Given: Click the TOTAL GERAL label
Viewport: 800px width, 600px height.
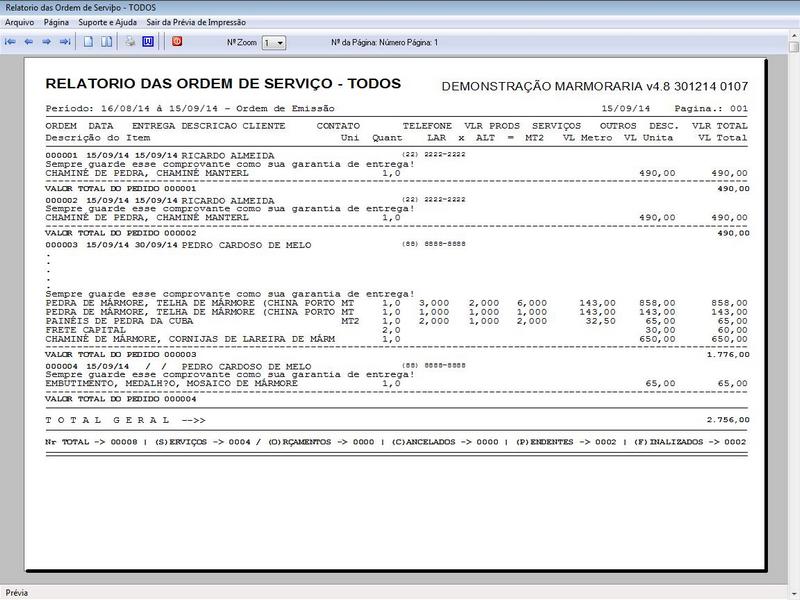Looking at the screenshot, I should (126, 420).
